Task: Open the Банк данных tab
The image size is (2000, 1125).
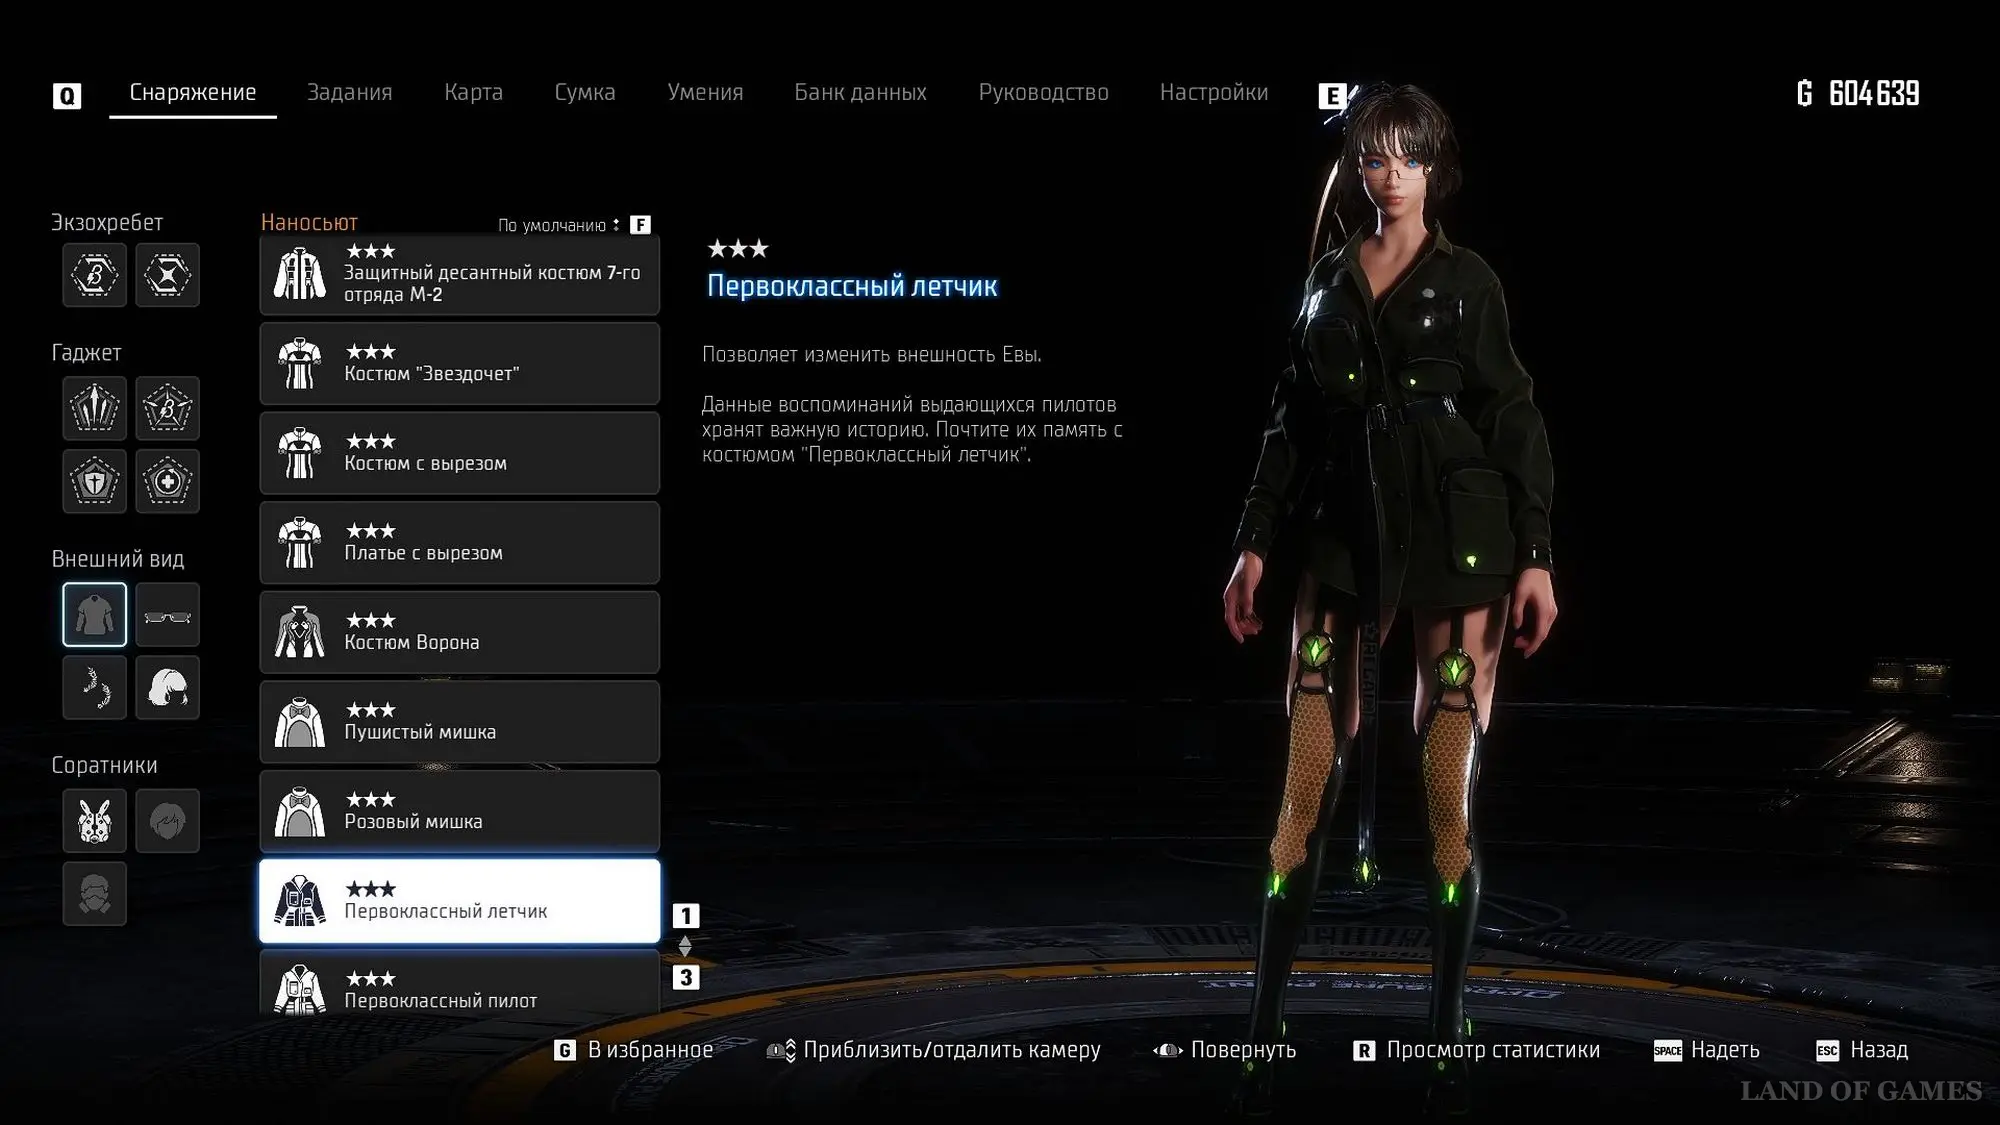Action: tap(860, 92)
